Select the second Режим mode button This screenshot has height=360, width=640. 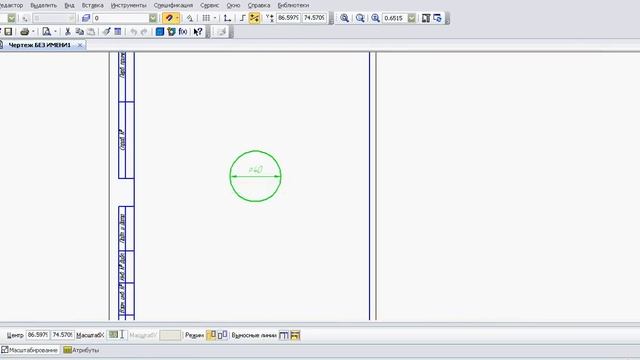tap(222, 335)
